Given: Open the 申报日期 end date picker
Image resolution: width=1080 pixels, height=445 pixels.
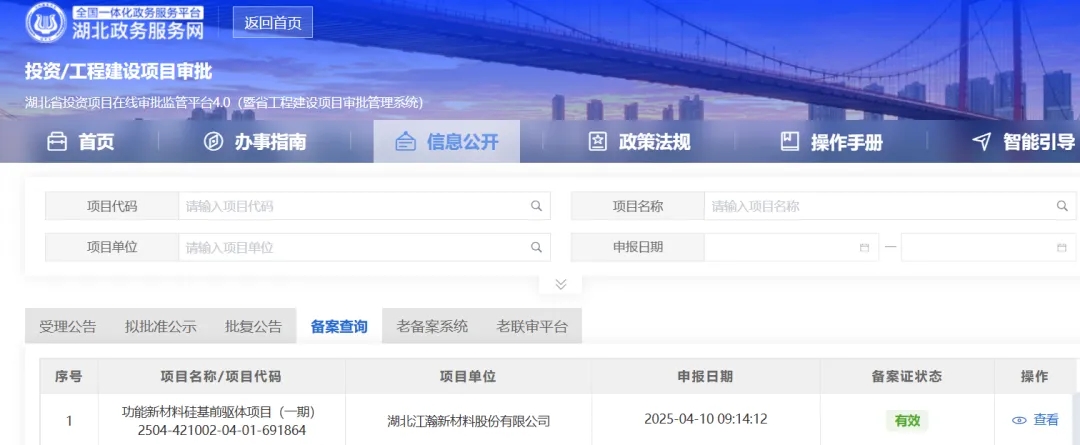Looking at the screenshot, I should pos(988,247).
